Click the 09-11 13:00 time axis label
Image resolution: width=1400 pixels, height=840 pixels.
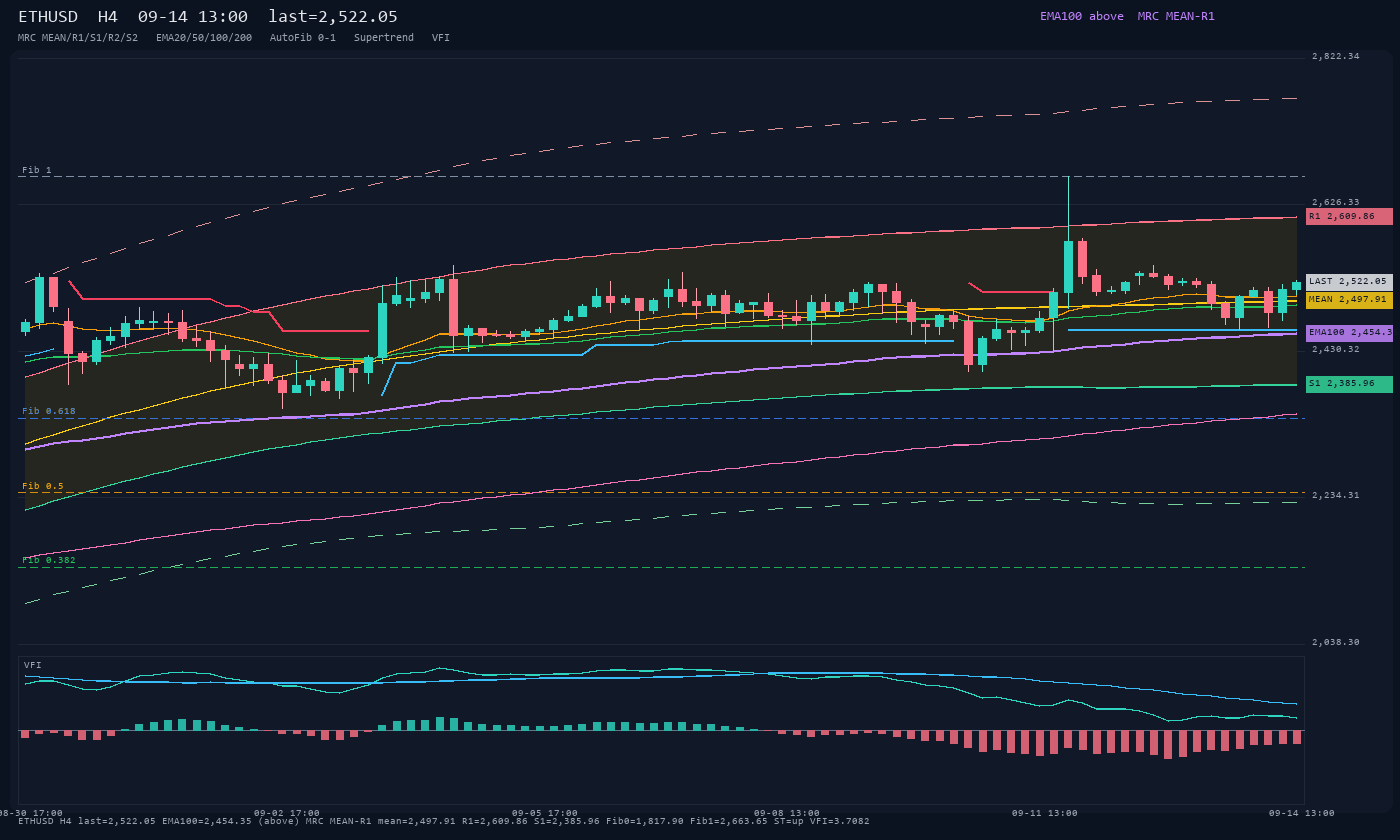click(x=1045, y=813)
